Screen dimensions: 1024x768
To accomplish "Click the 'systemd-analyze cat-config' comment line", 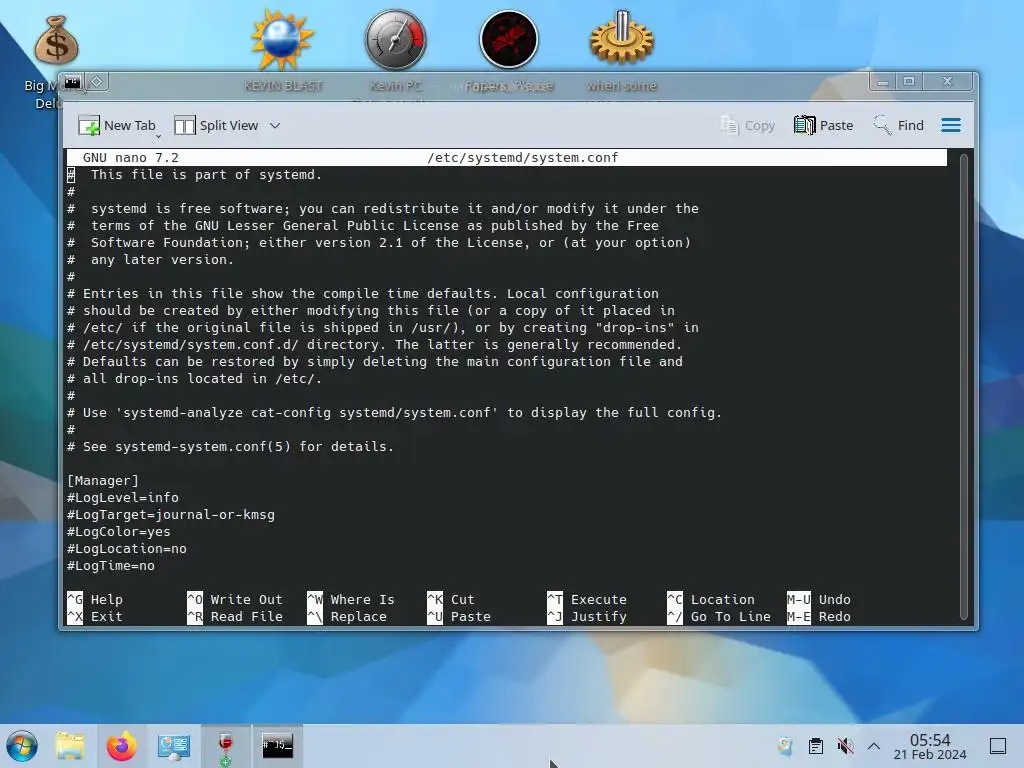I will 394,413.
